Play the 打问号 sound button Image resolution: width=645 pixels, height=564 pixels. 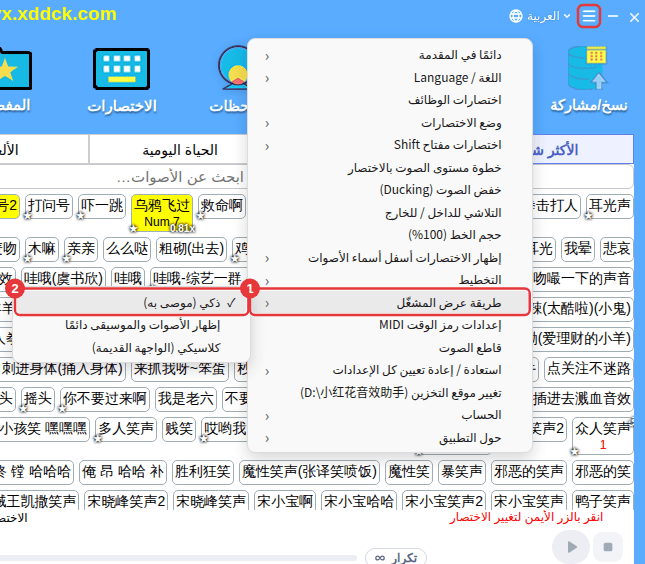tap(49, 206)
